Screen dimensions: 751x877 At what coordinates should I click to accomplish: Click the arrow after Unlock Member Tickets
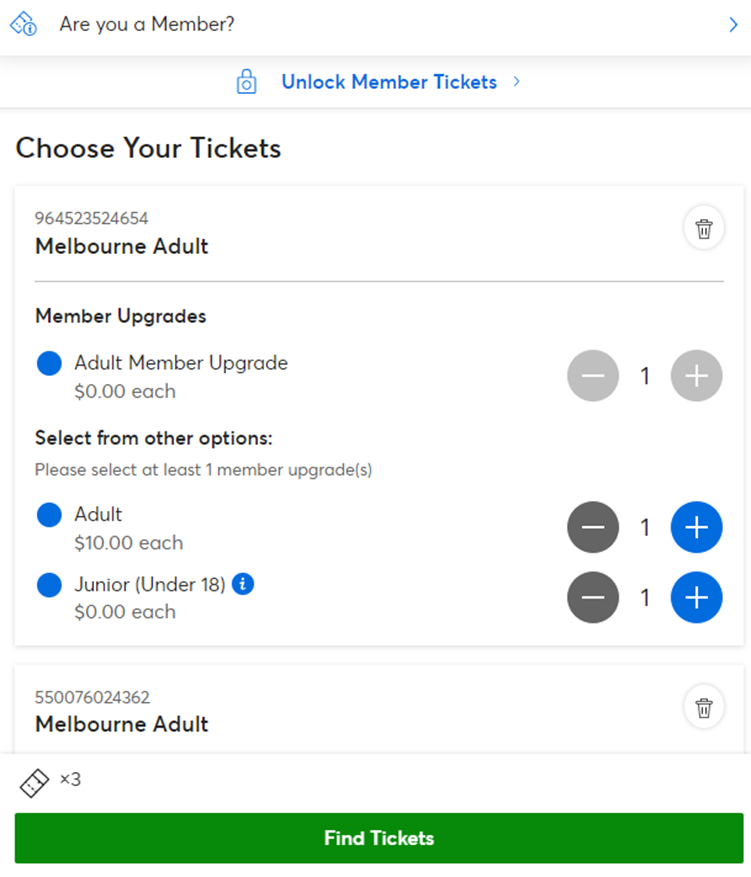tap(516, 82)
